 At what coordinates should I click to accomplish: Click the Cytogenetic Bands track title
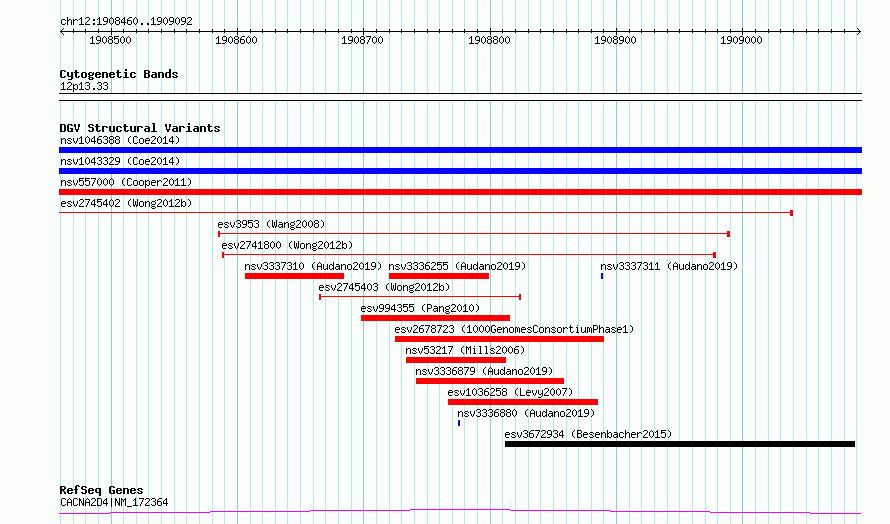(x=119, y=74)
